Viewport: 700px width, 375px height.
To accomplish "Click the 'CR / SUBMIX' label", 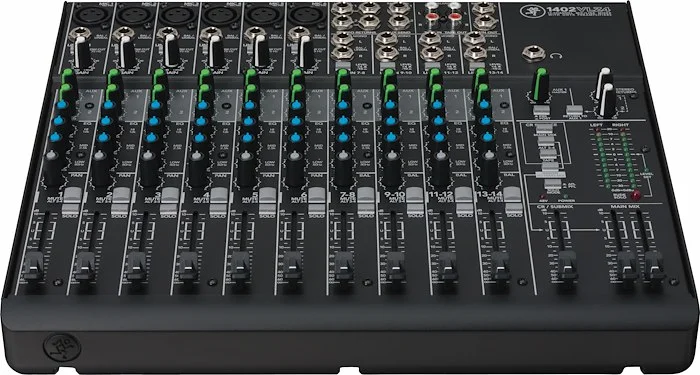I will coord(554,207).
